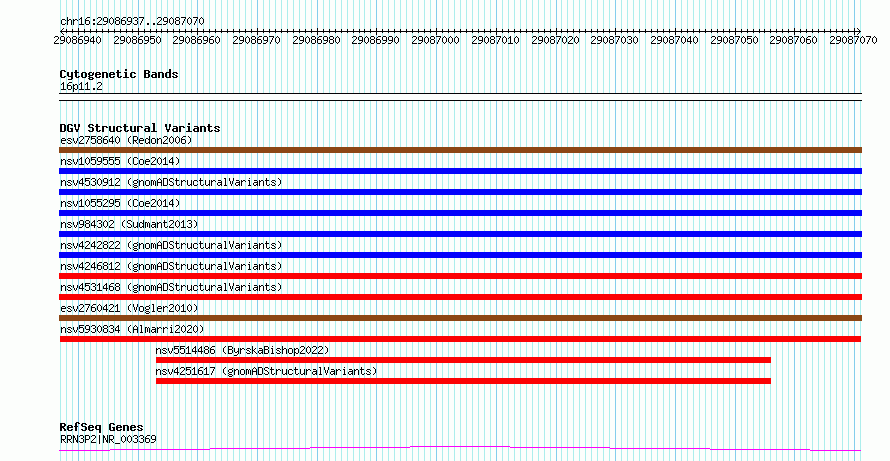
Task: Click the 16p11.2 cytogenetic band label
Action: tap(81, 87)
